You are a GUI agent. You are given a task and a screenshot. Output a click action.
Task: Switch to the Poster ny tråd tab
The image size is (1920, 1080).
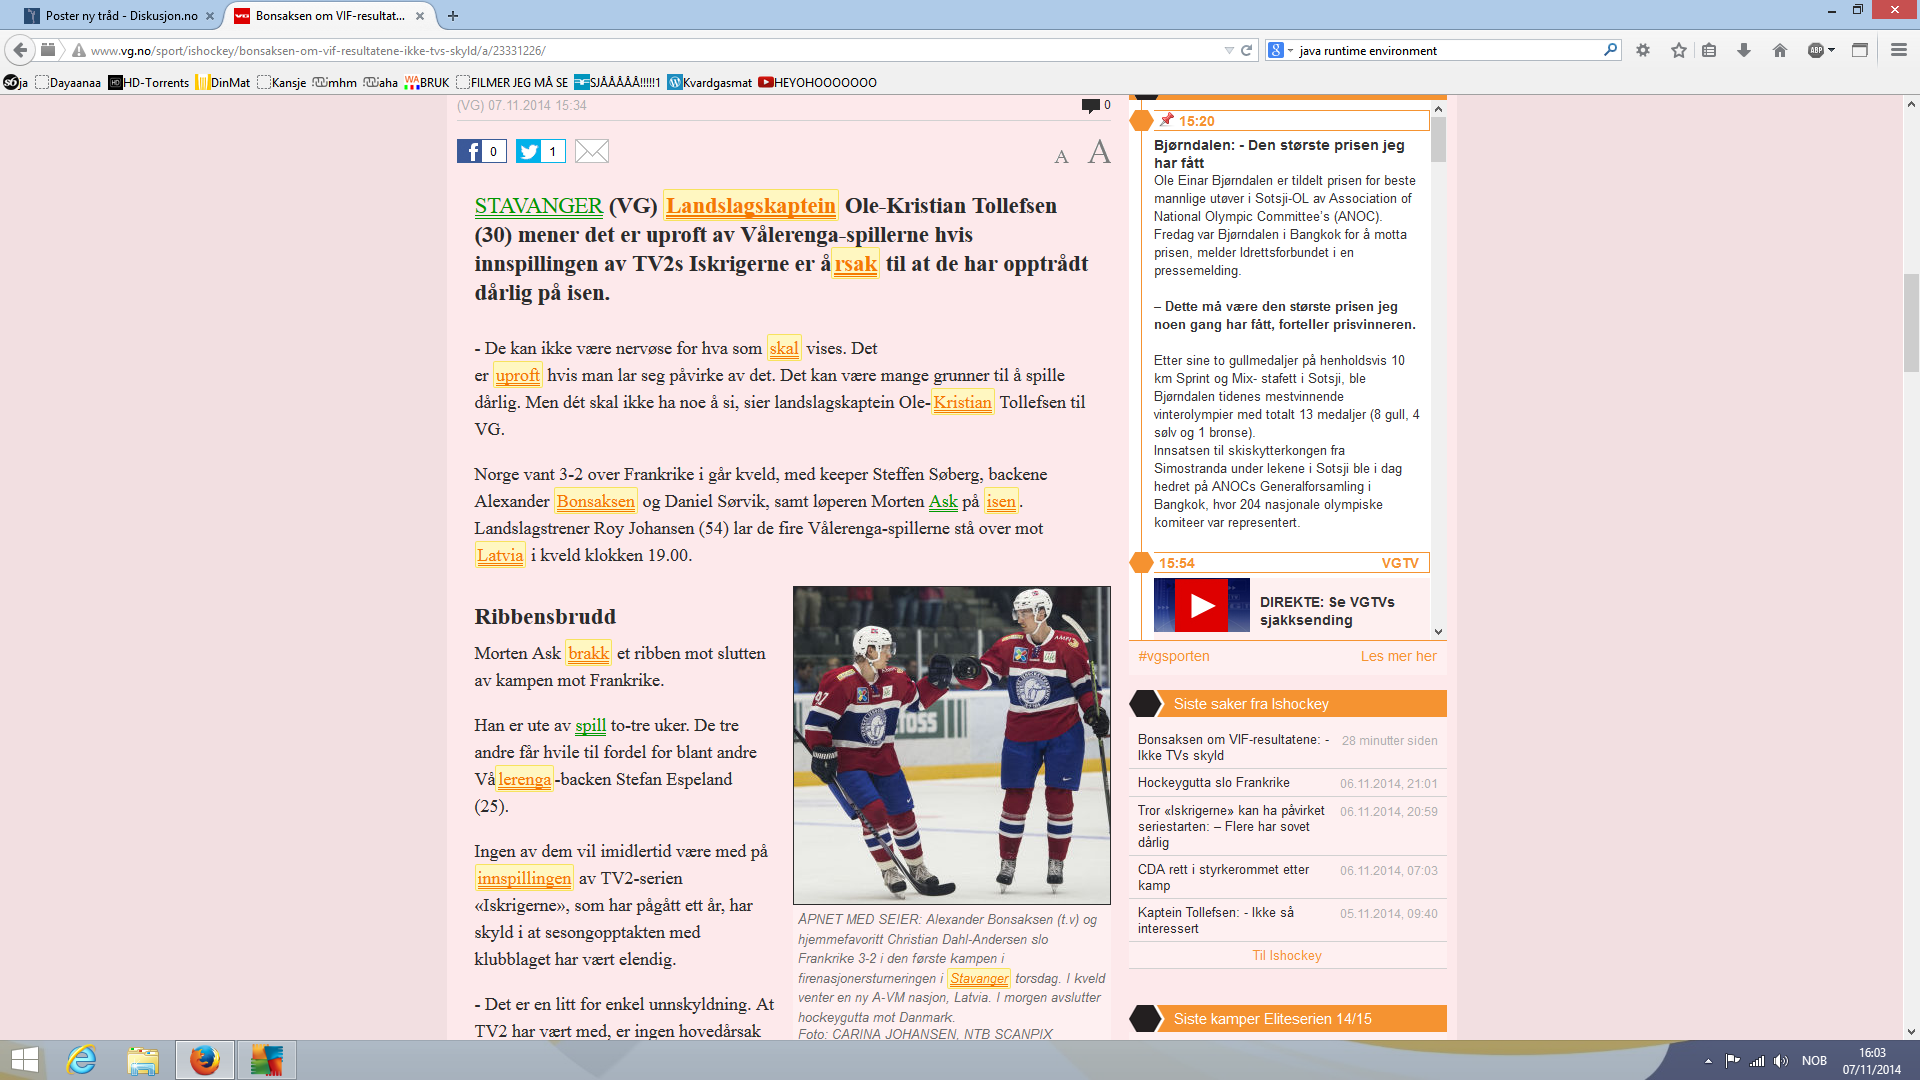[119, 16]
